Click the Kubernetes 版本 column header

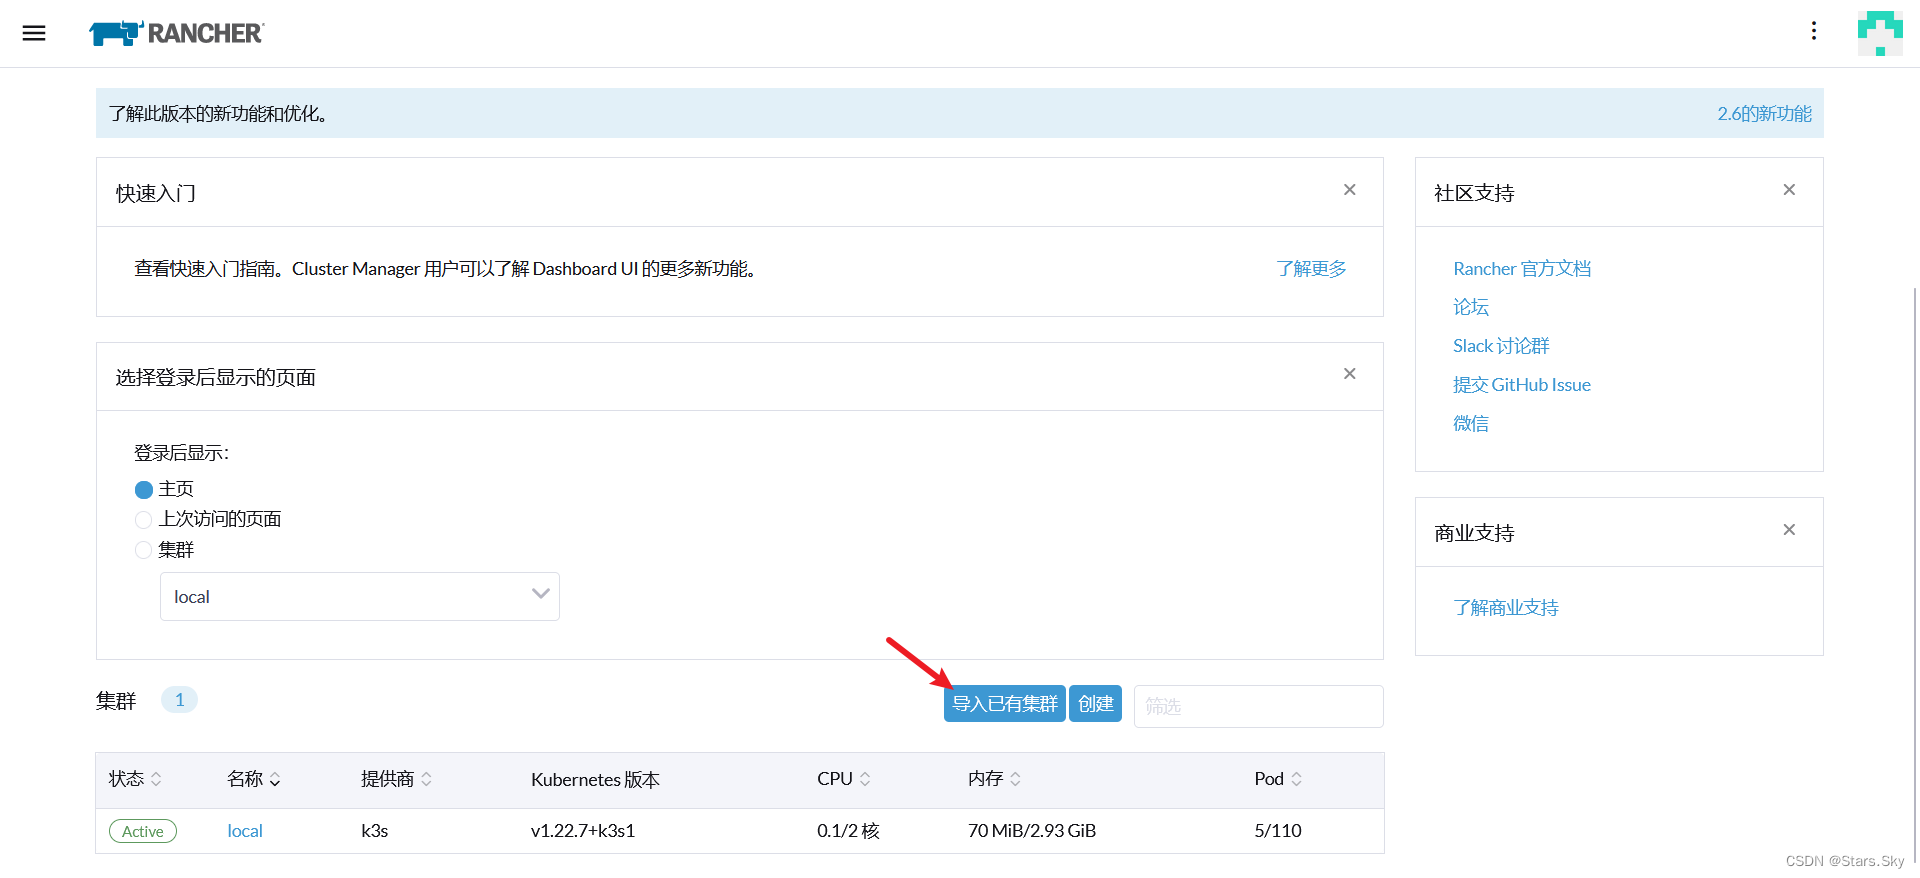(595, 780)
